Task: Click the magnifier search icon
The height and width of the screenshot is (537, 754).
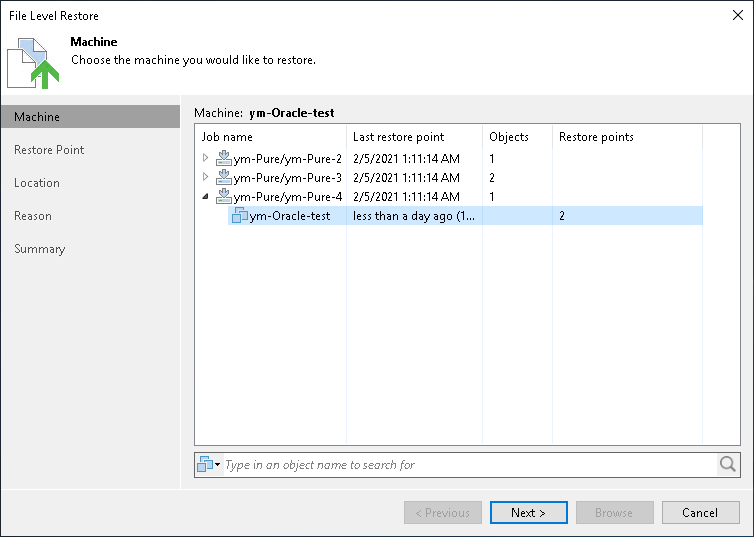Action: (x=728, y=464)
